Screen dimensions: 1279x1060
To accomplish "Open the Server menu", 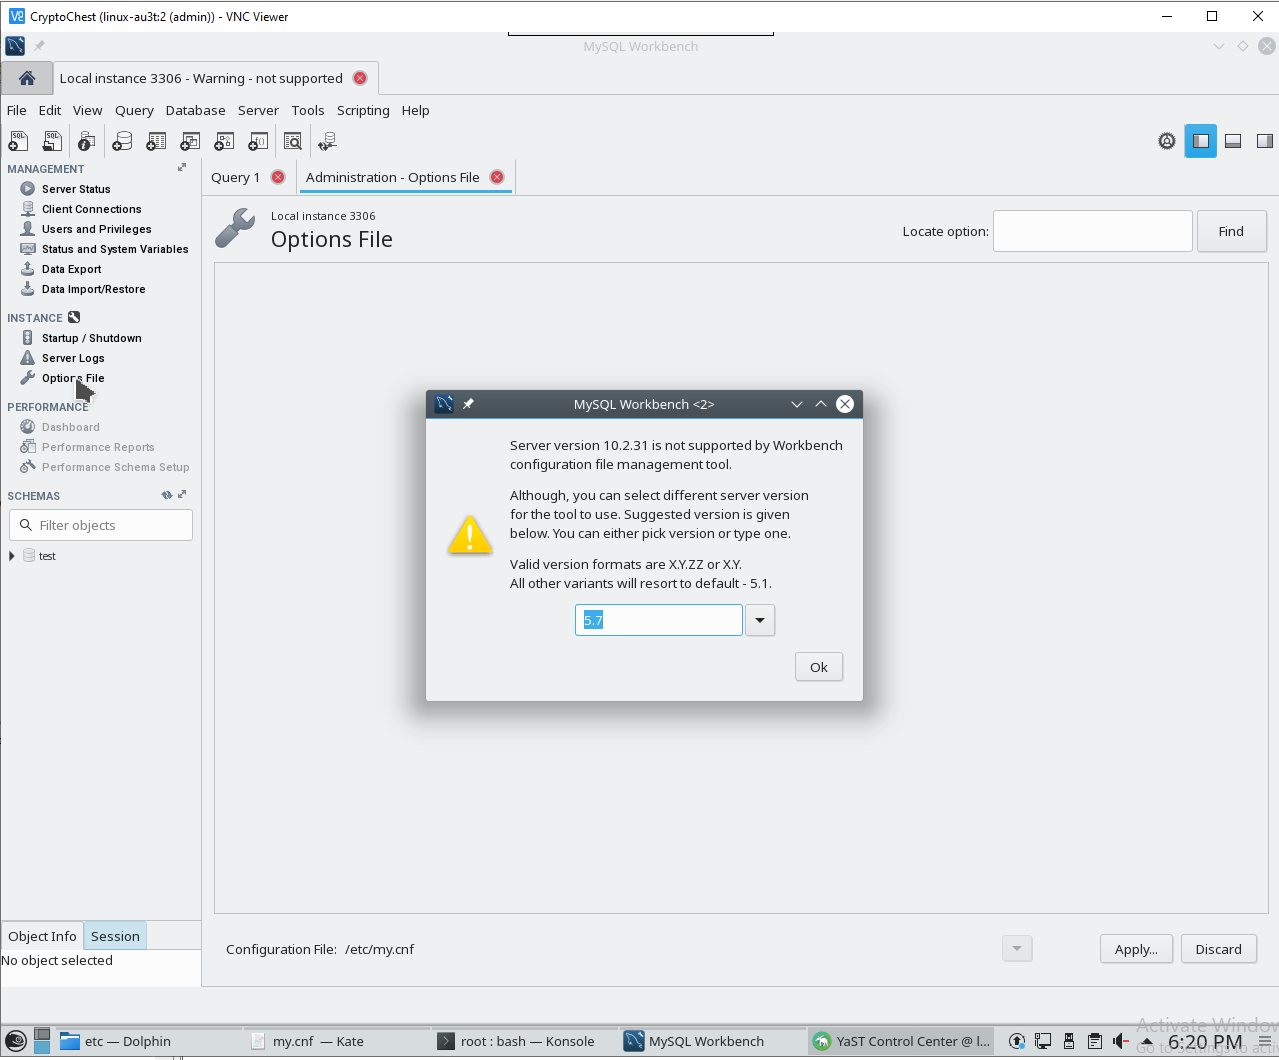I will pyautogui.click(x=258, y=110).
